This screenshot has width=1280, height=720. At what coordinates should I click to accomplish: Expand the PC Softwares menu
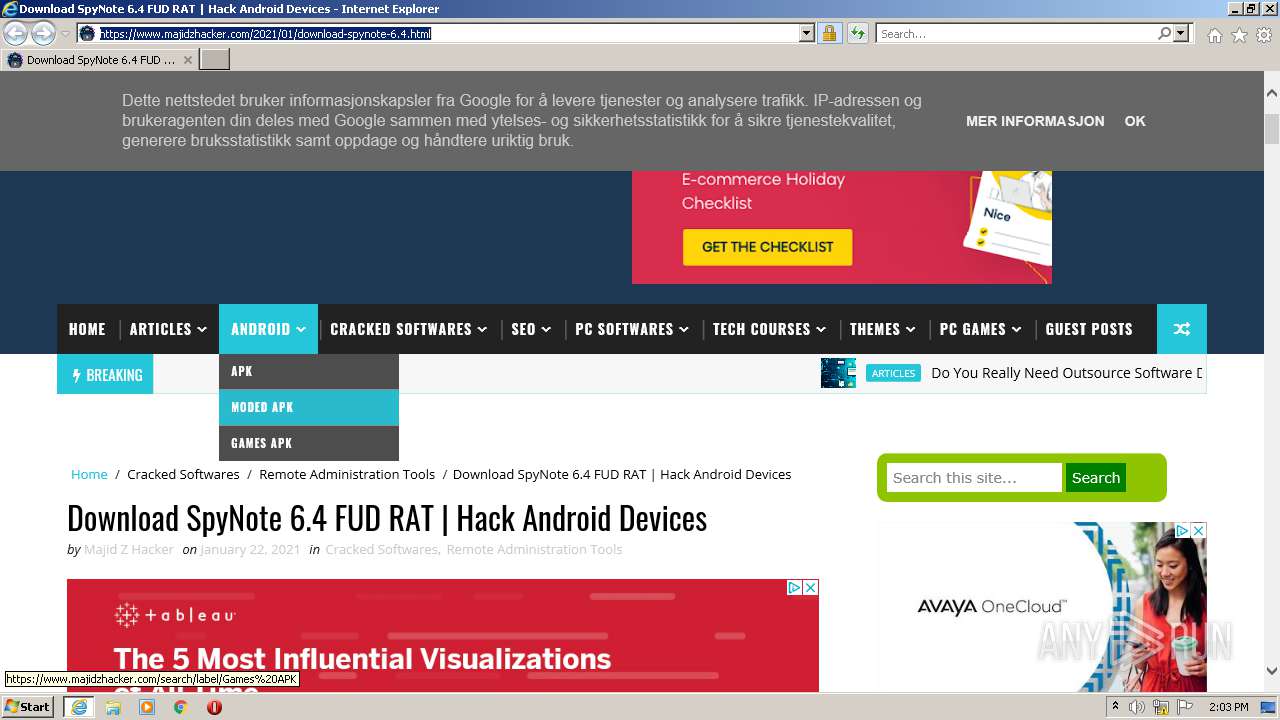click(632, 329)
